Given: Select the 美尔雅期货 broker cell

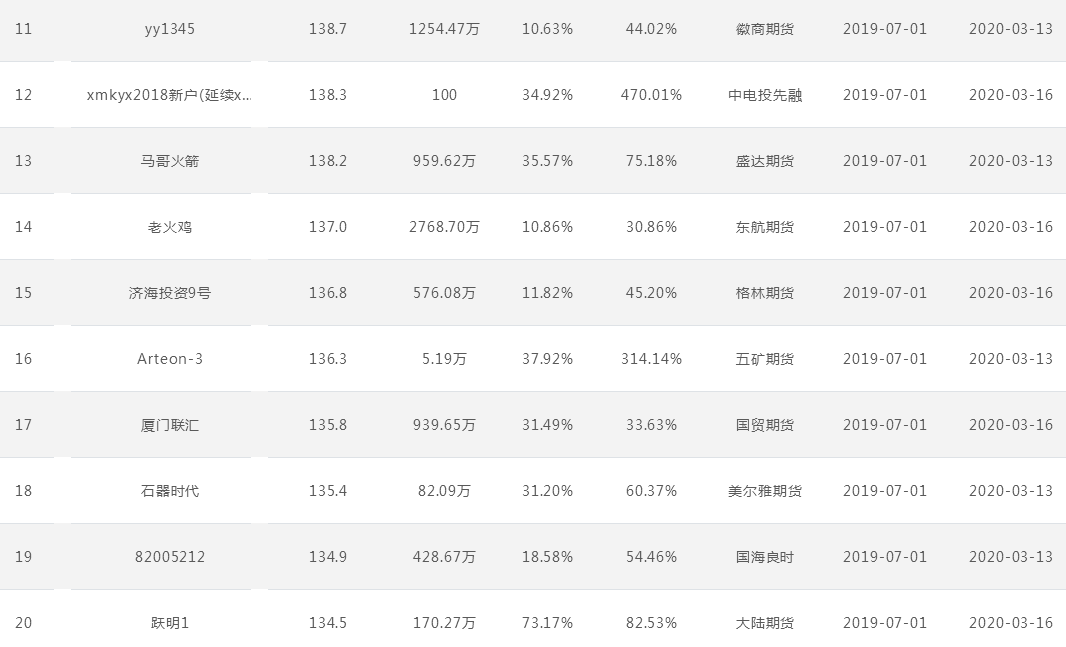Looking at the screenshot, I should [765, 491].
